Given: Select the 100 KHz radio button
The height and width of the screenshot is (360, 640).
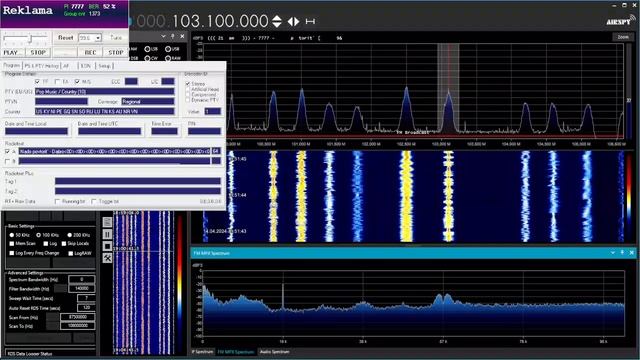Looking at the screenshot, I should (38, 235).
